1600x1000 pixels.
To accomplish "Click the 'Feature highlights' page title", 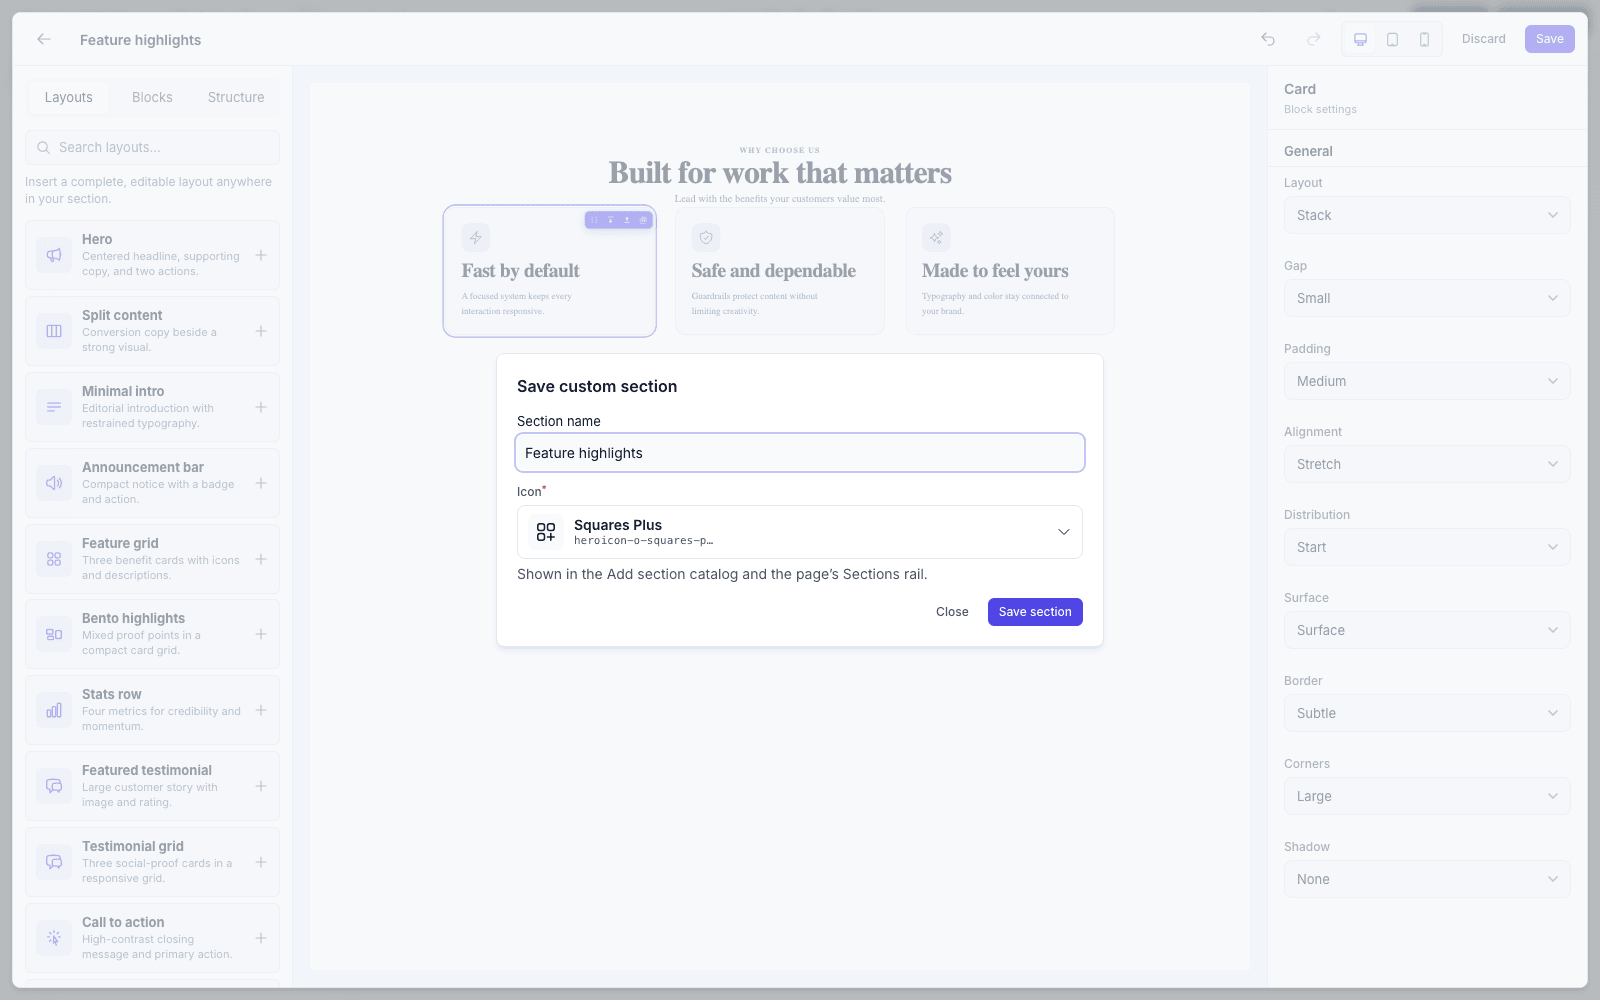I will (140, 40).
